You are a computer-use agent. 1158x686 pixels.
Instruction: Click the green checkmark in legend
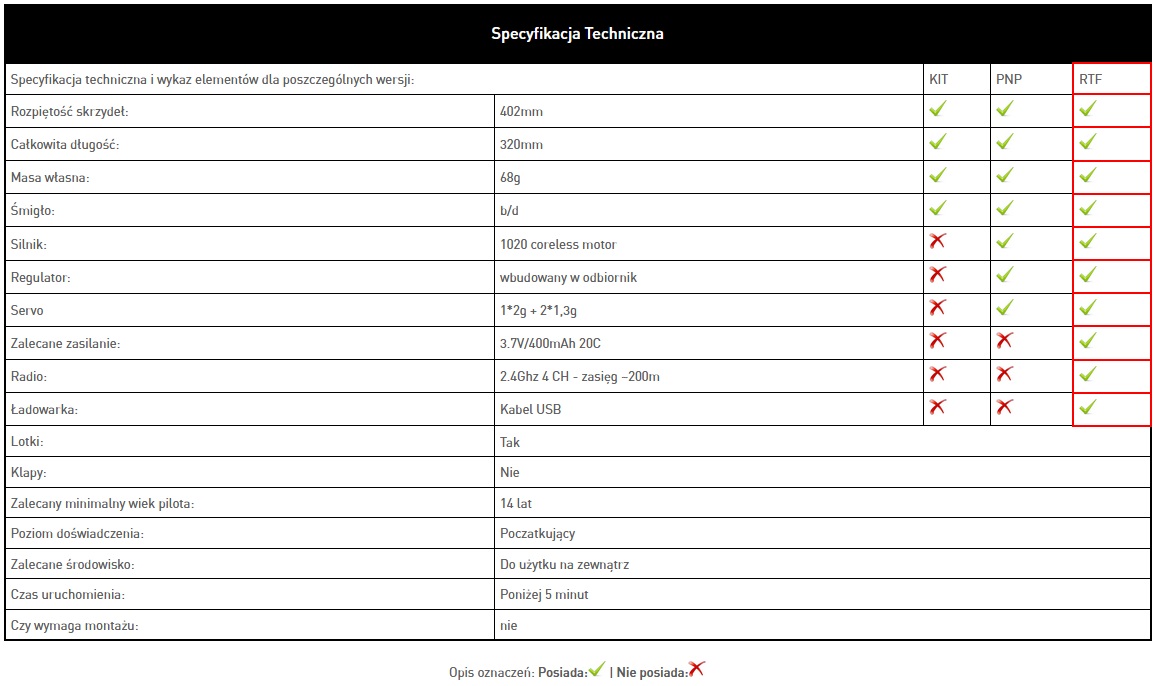597,669
